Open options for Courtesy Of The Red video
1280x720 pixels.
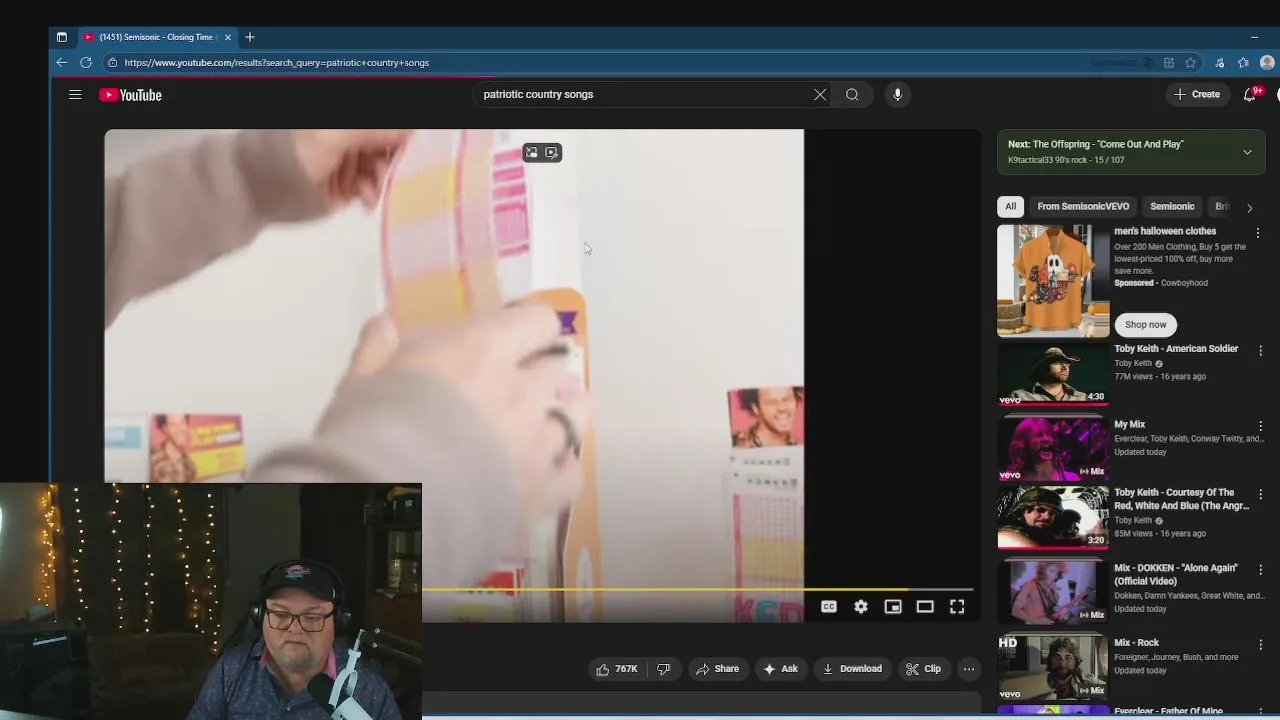(1260, 495)
